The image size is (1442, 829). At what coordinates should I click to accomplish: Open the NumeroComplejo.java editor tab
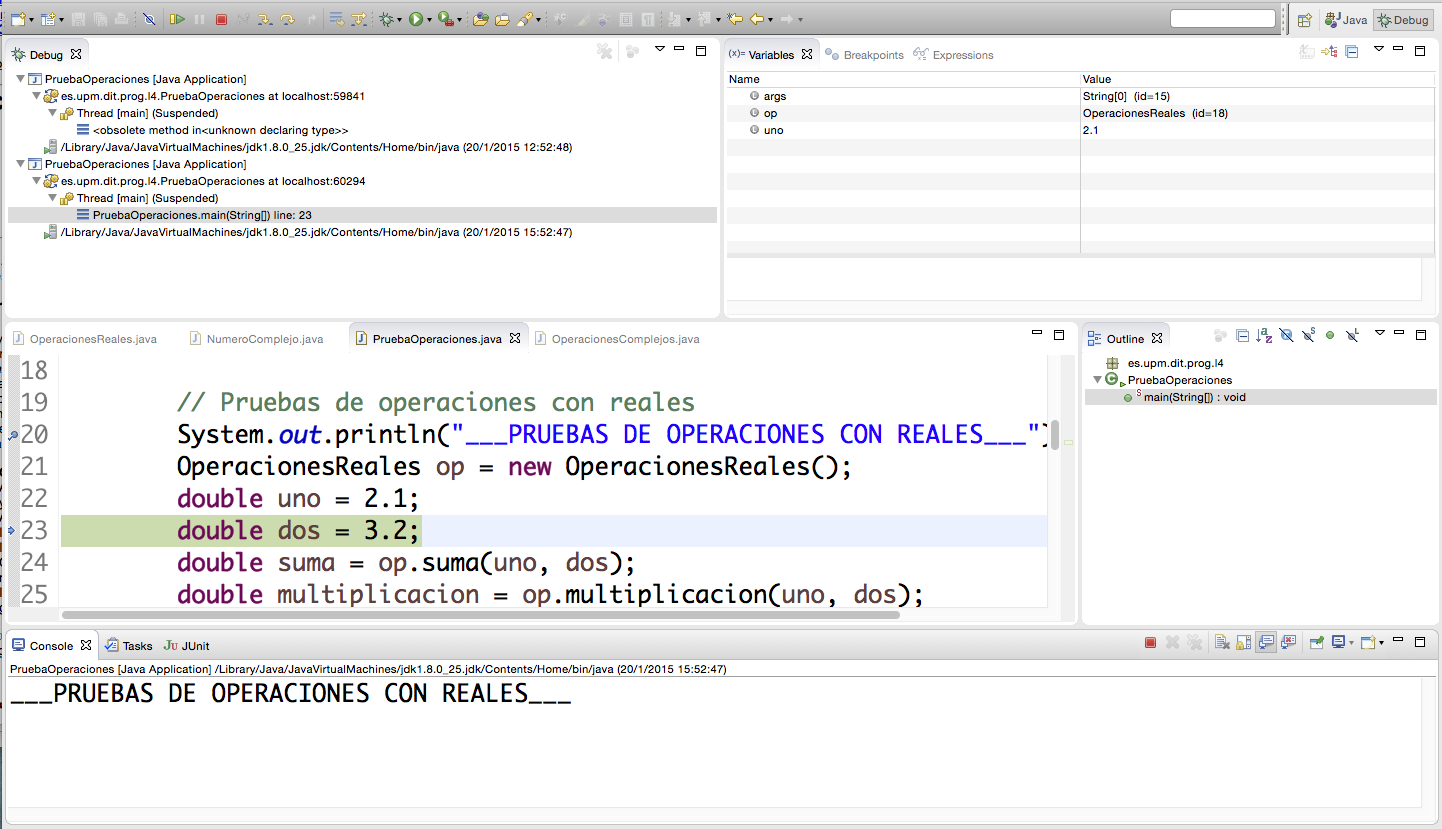pyautogui.click(x=256, y=339)
